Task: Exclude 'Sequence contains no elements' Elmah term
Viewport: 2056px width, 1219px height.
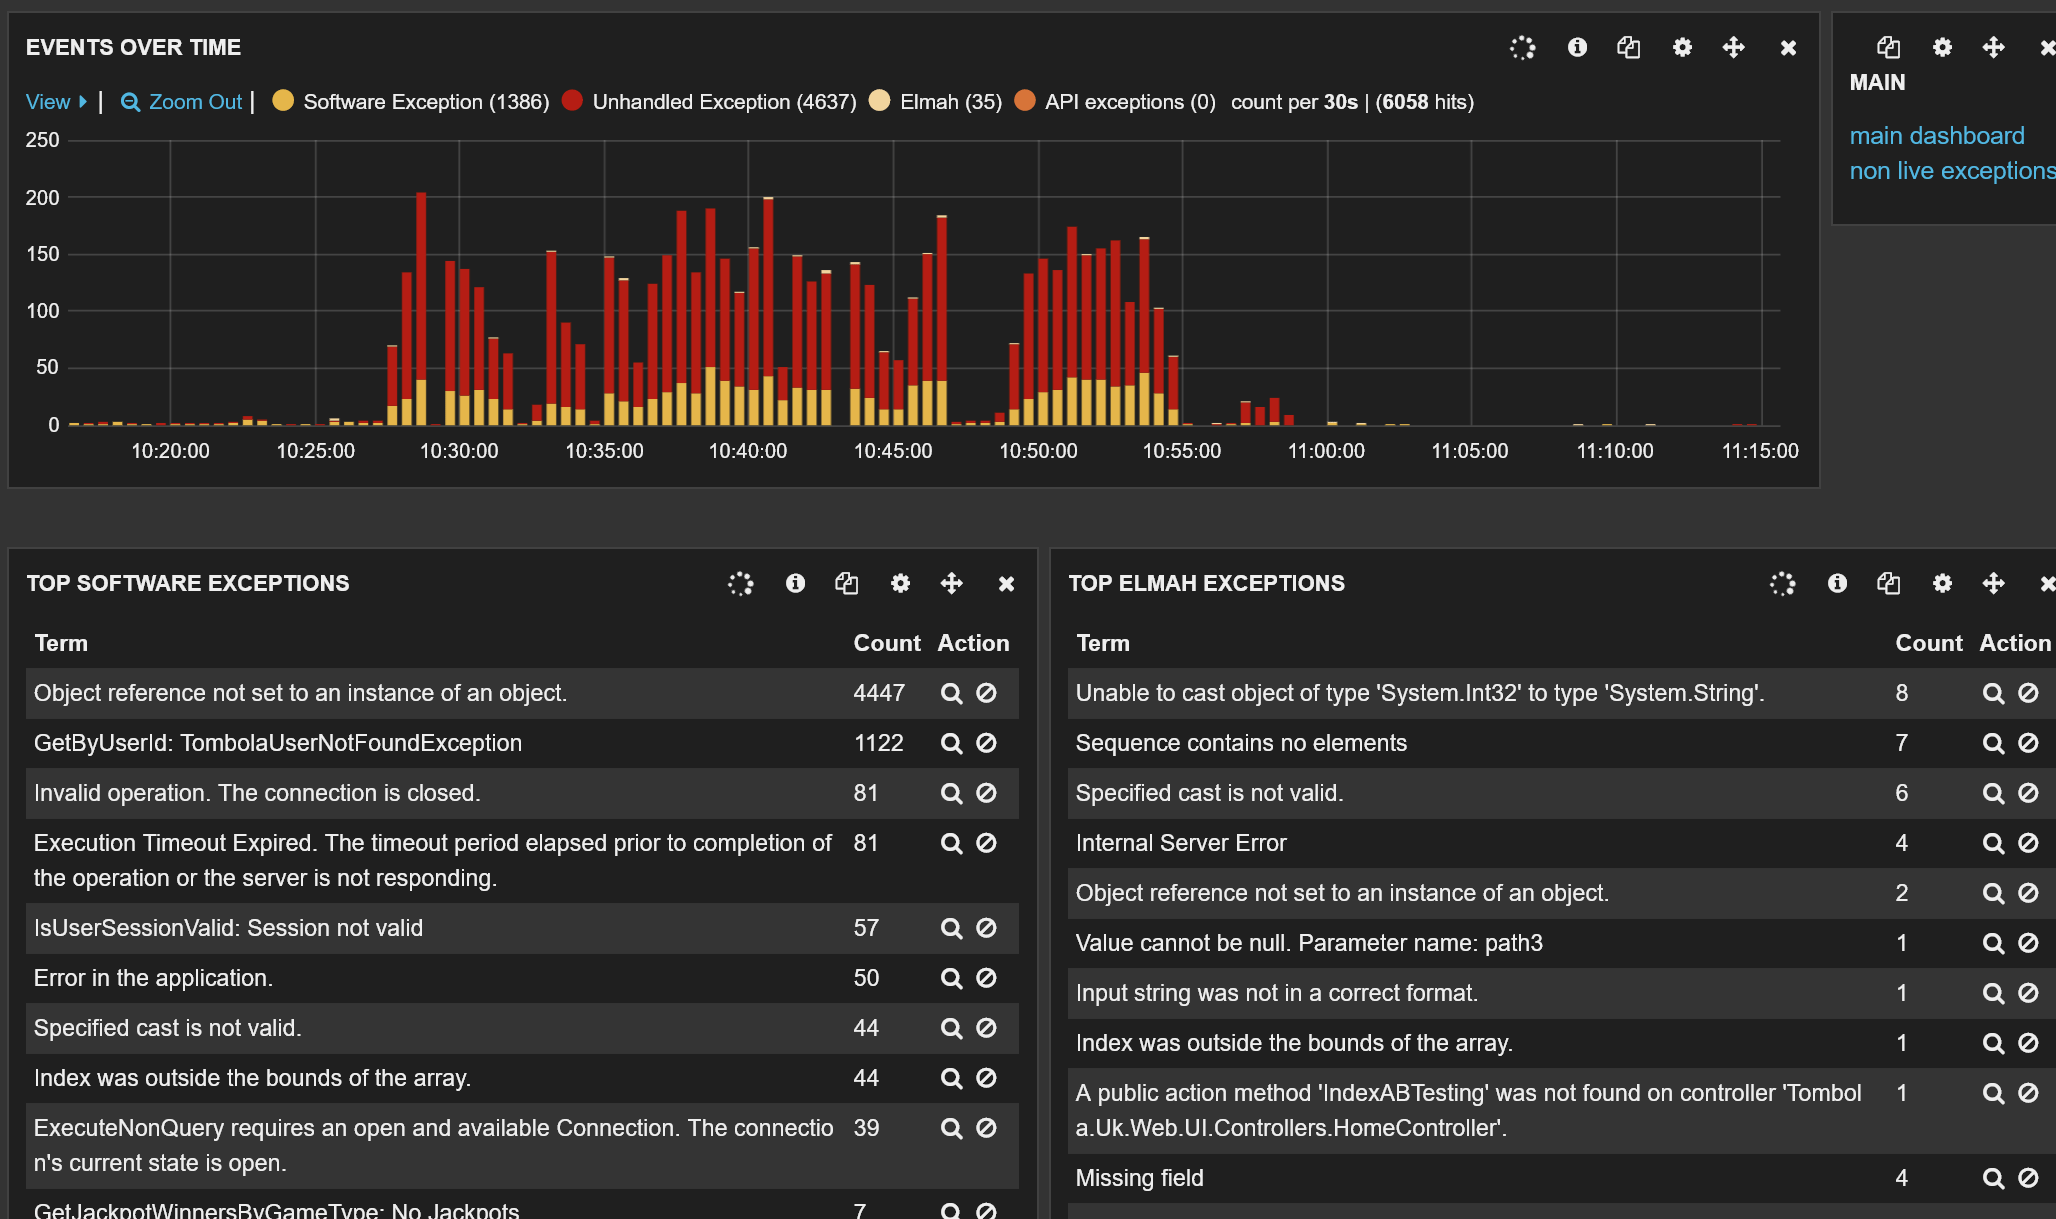Action: coord(2028,743)
